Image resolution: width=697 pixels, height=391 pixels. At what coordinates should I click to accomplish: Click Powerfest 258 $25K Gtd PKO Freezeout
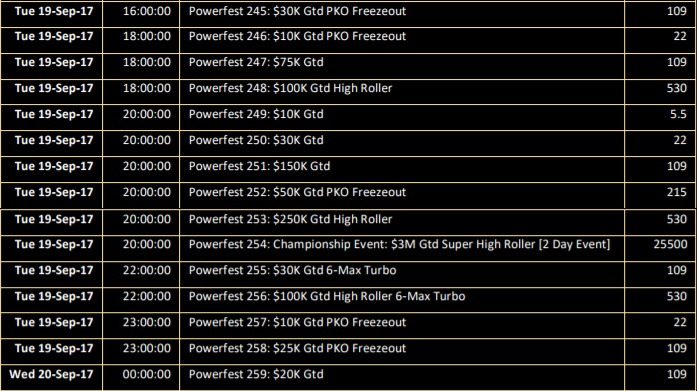[297, 348]
